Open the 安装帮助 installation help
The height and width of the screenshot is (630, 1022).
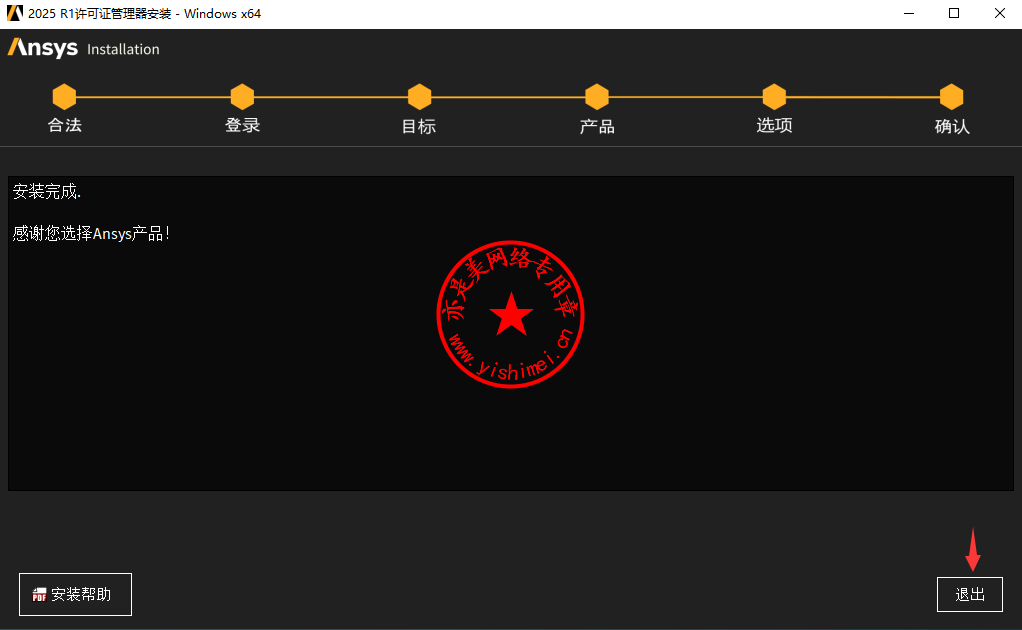(x=75, y=594)
